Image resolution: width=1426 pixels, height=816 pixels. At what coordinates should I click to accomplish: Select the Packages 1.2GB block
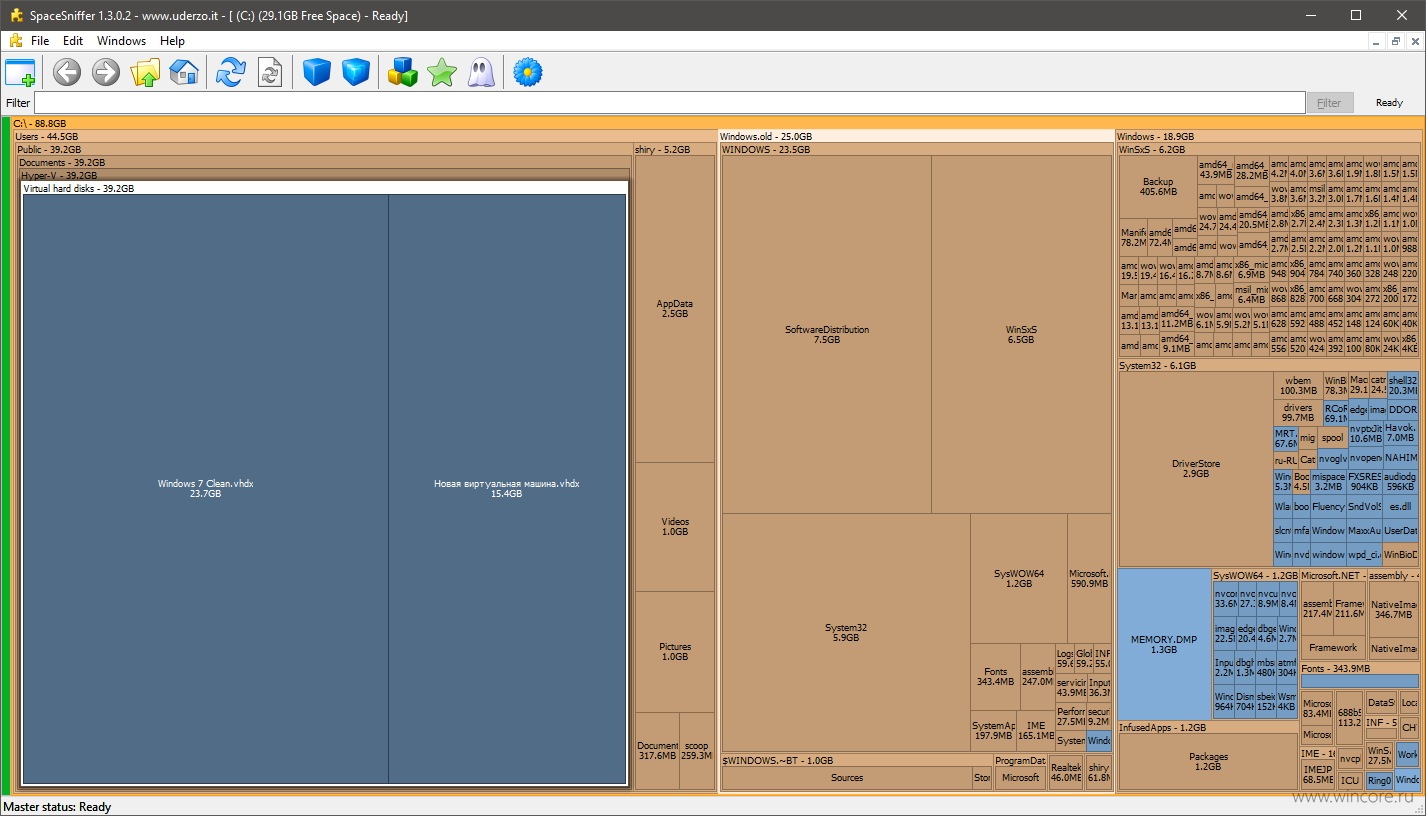click(1209, 762)
